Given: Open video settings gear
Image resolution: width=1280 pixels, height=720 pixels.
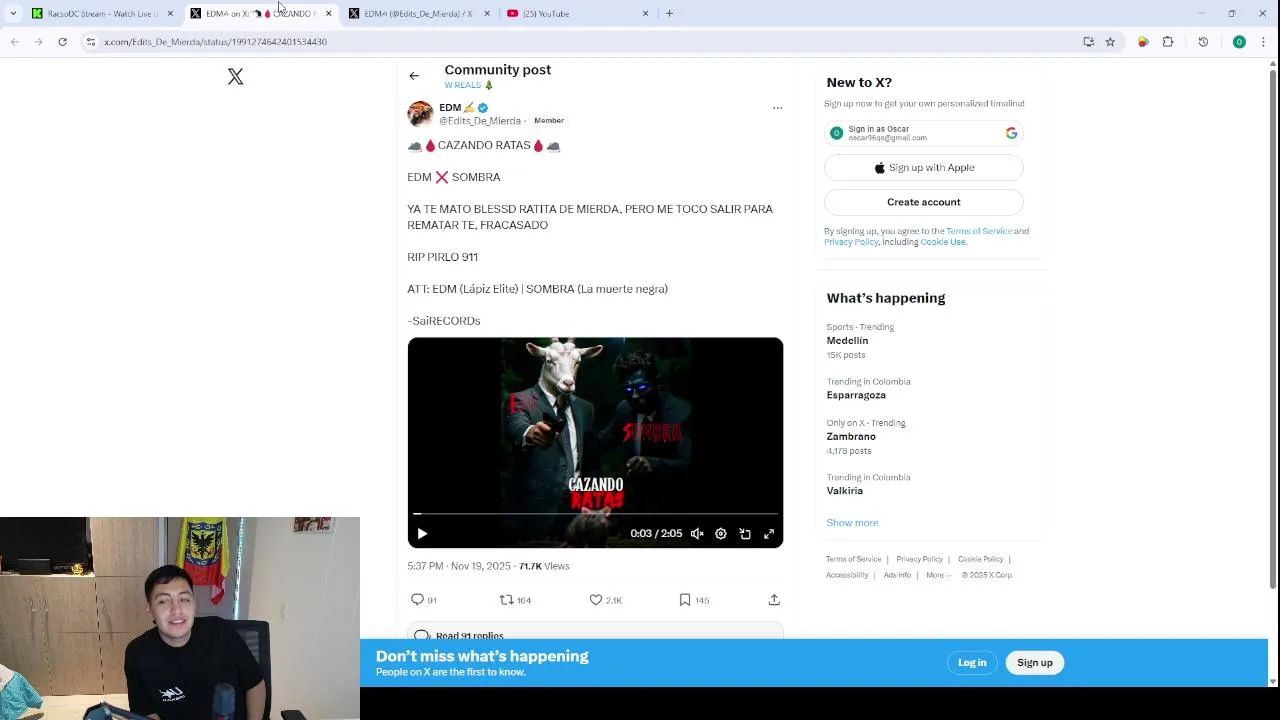Looking at the screenshot, I should 721,534.
